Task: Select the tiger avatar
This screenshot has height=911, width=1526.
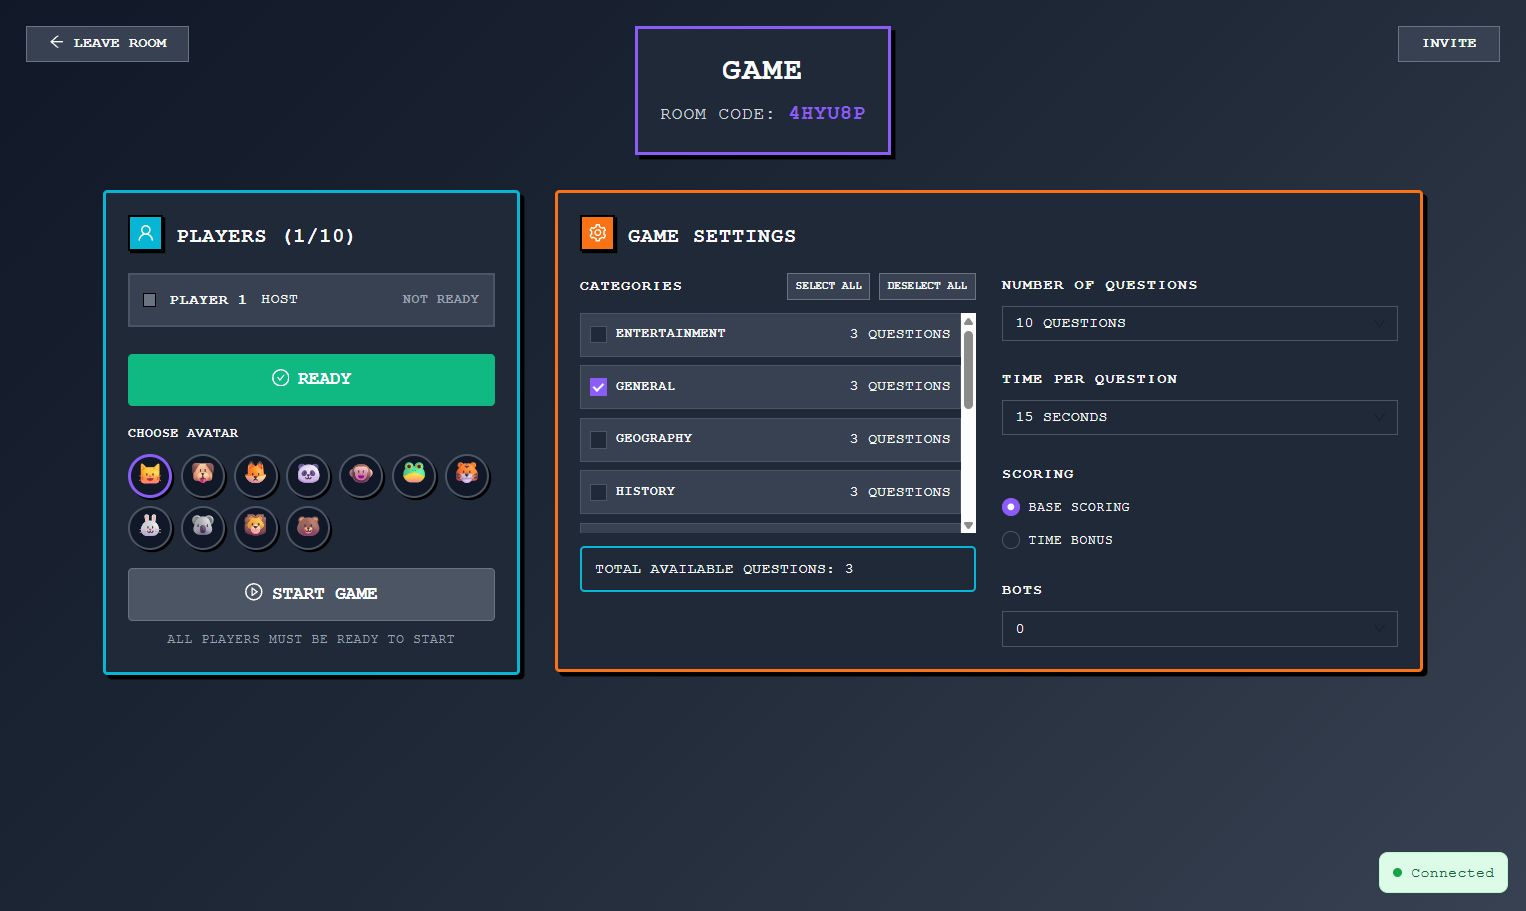Action: pyautogui.click(x=467, y=476)
